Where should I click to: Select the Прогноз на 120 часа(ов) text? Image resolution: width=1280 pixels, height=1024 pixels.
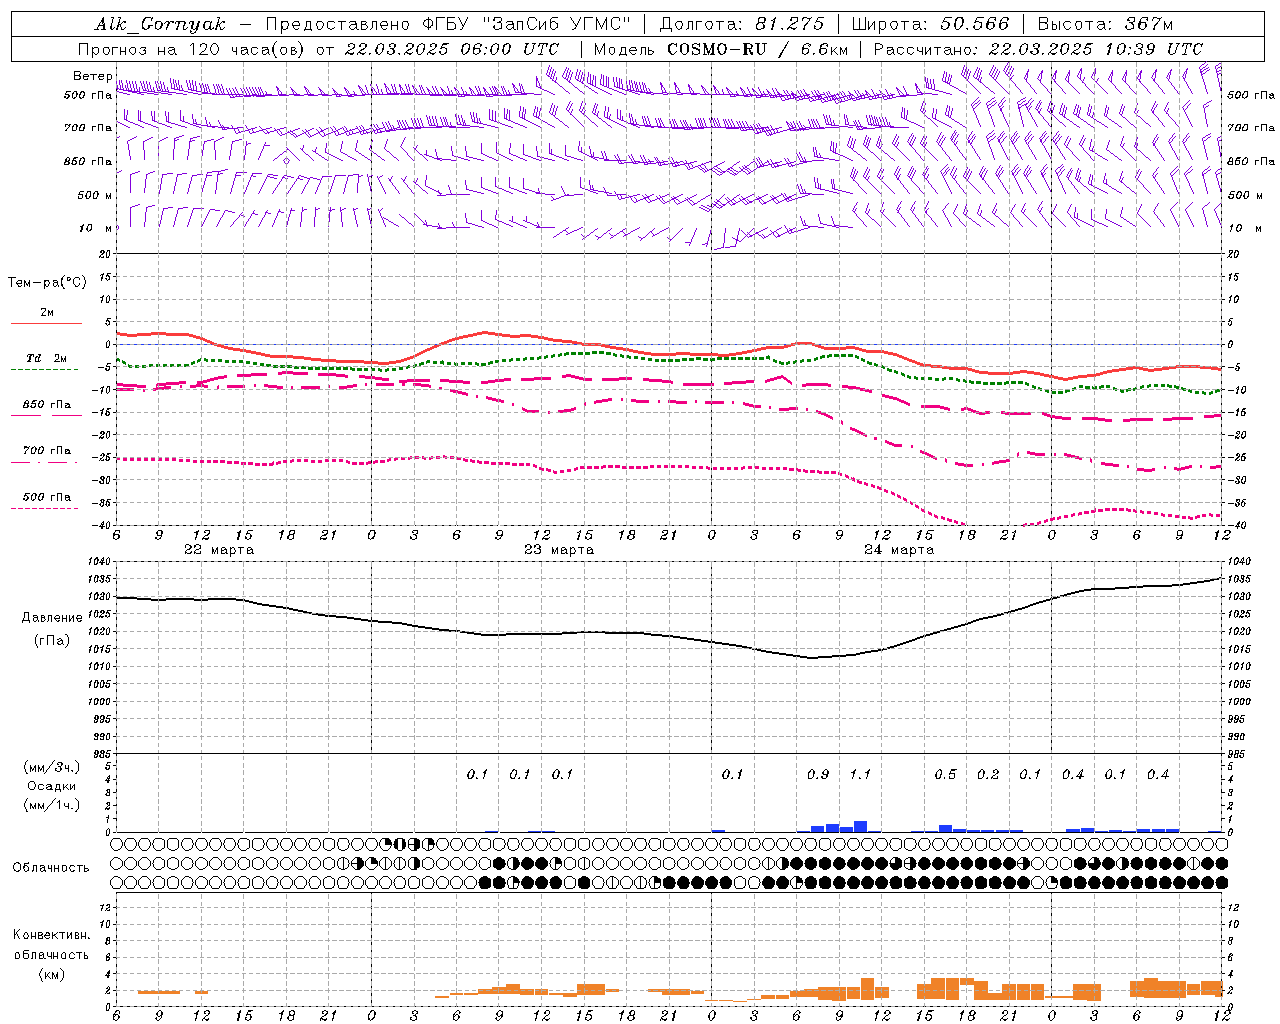[x=194, y=49]
